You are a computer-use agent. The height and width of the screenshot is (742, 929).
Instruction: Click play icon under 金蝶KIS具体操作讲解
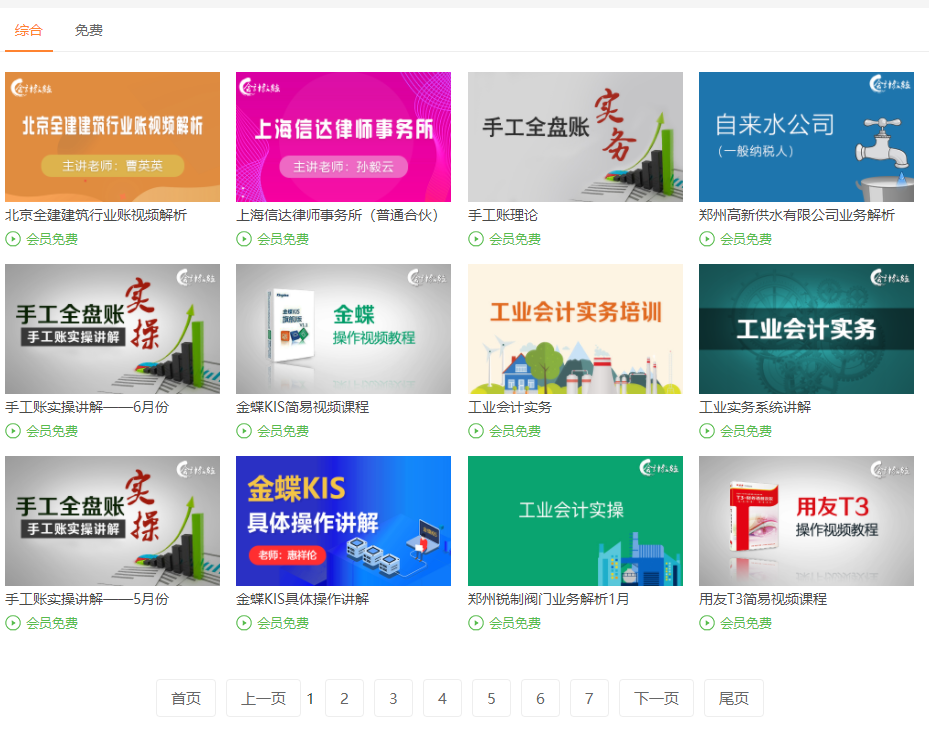244,623
